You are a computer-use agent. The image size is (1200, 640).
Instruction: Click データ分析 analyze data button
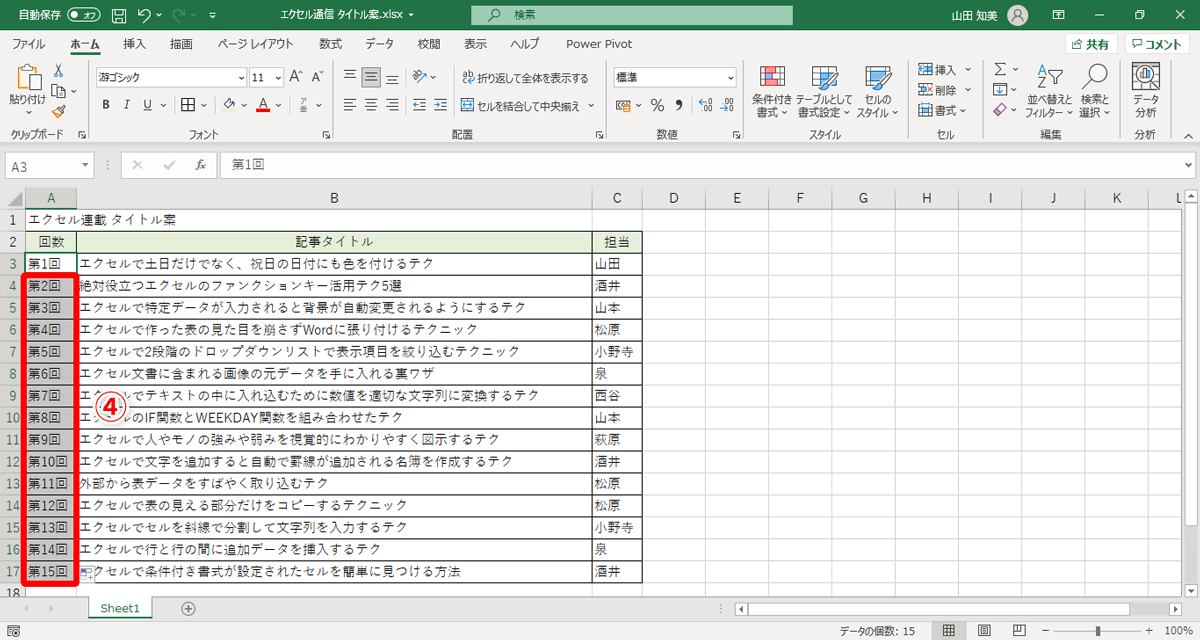pyautogui.click(x=1146, y=91)
